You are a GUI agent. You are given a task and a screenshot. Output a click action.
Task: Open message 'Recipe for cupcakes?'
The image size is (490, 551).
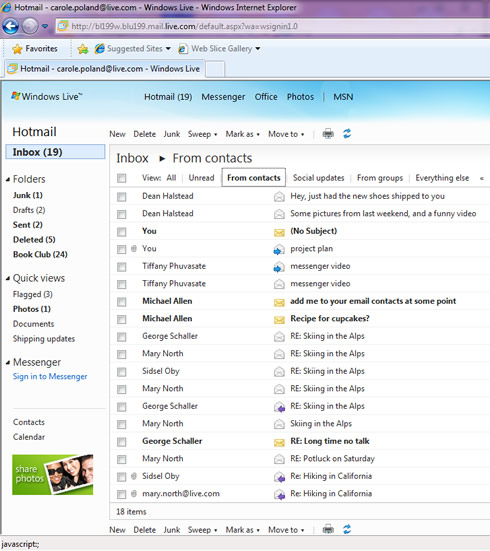[x=330, y=319]
